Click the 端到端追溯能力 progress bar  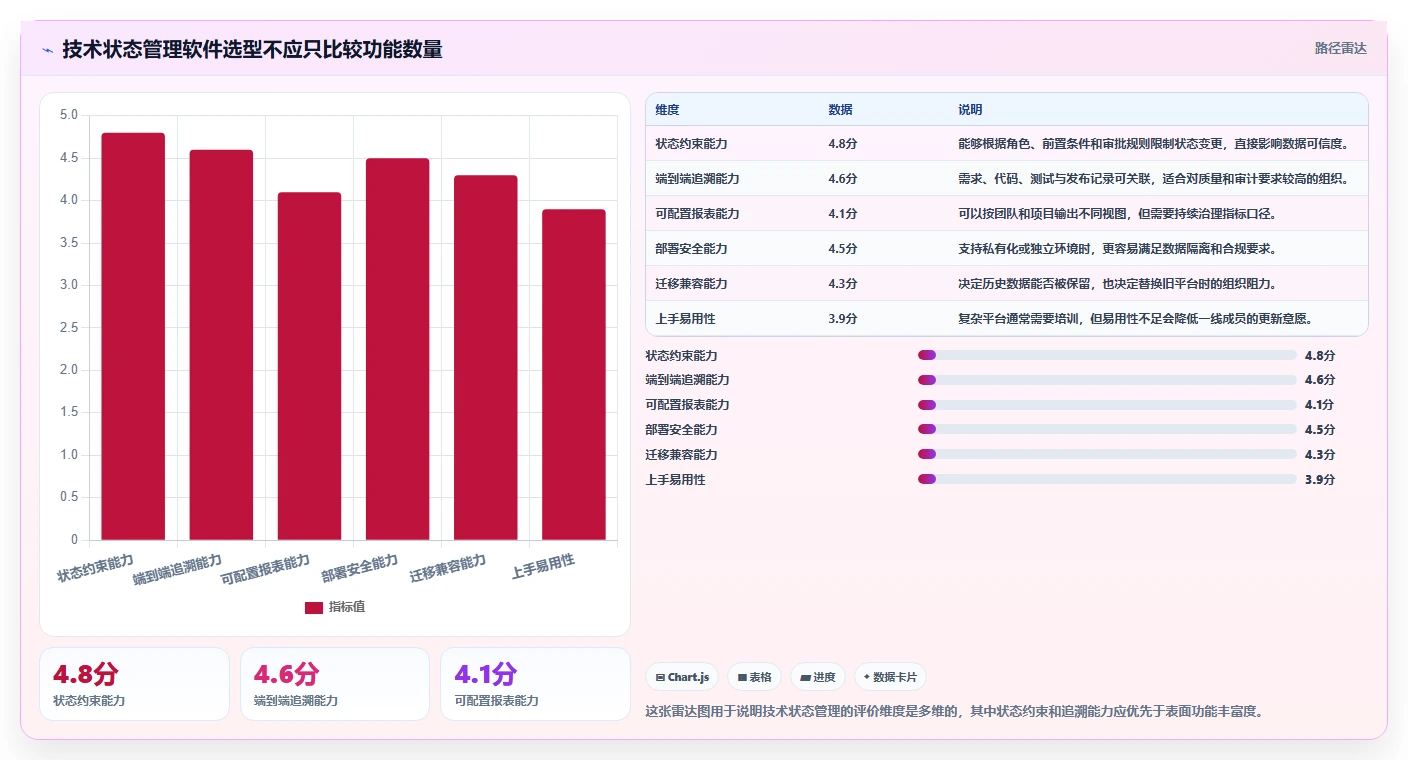tap(1107, 380)
